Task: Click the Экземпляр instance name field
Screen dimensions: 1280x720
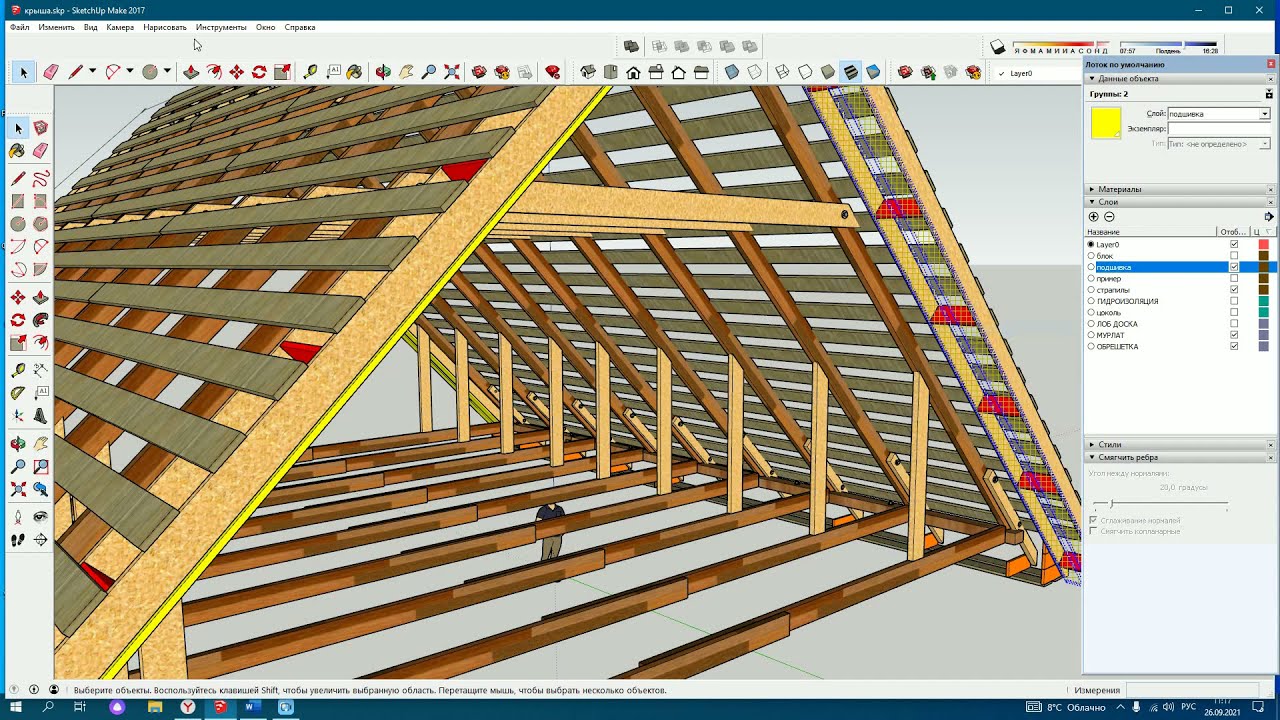Action: click(1218, 129)
